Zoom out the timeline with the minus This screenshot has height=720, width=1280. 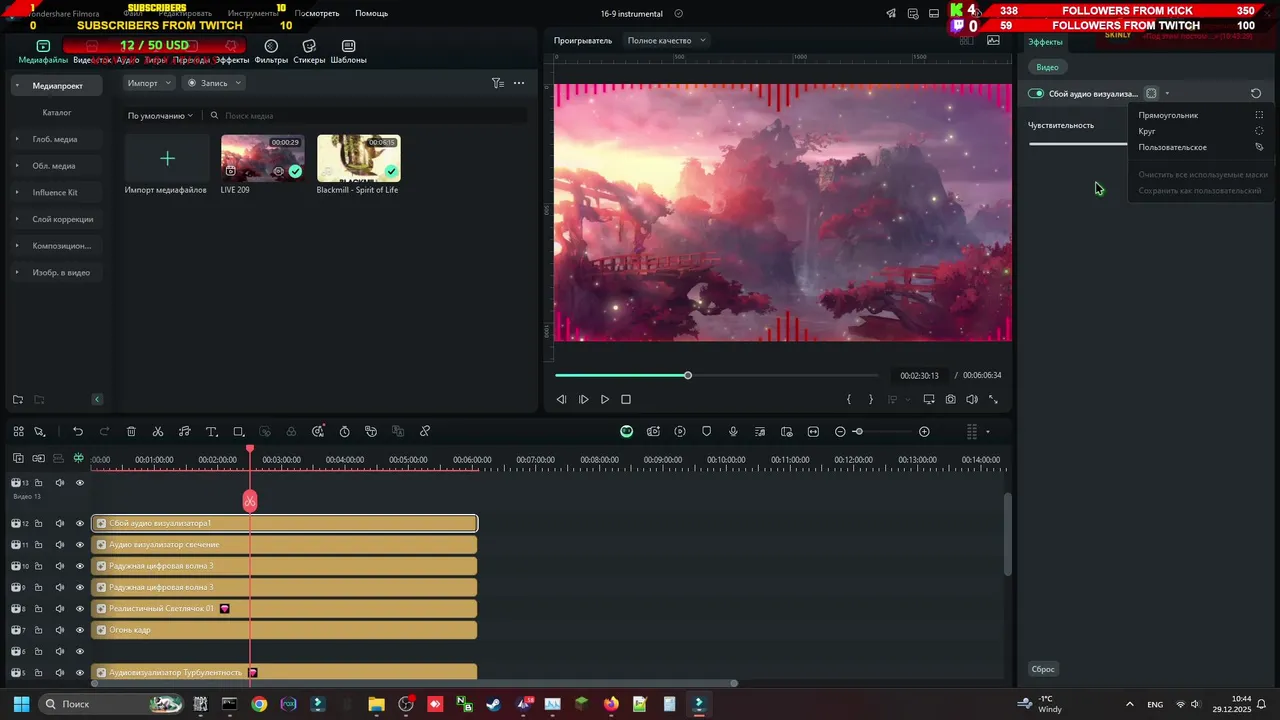coord(840,431)
